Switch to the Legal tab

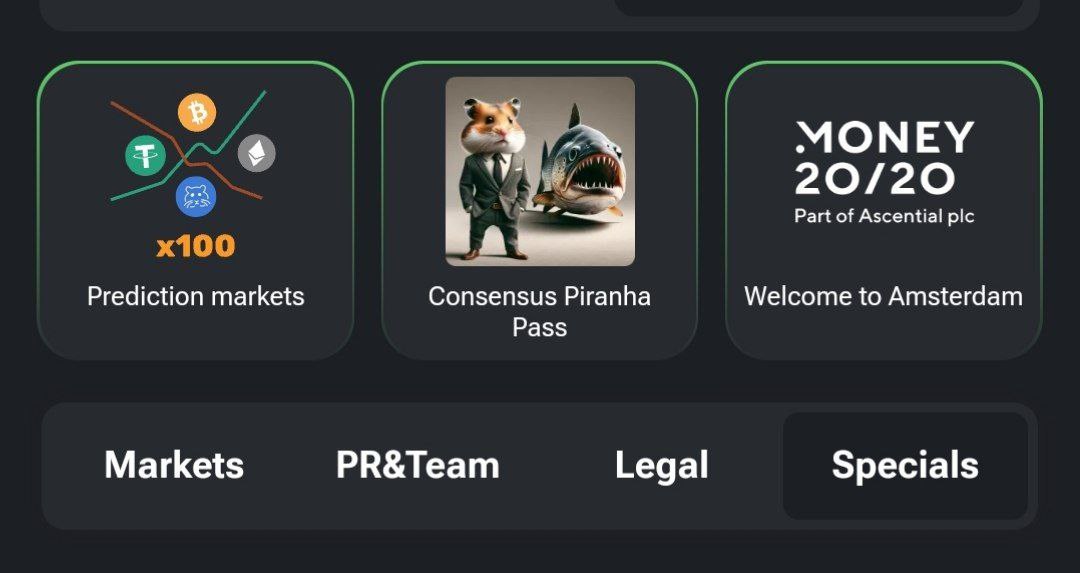click(x=661, y=466)
